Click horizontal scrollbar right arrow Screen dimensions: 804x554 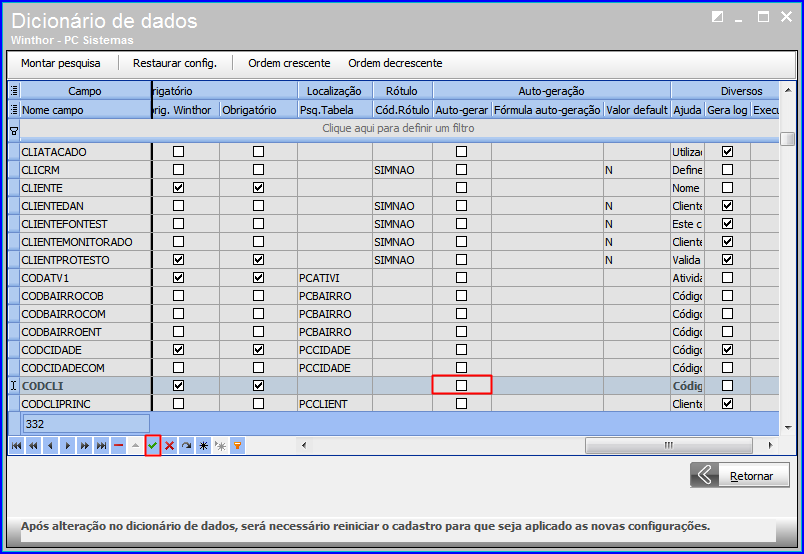point(770,445)
